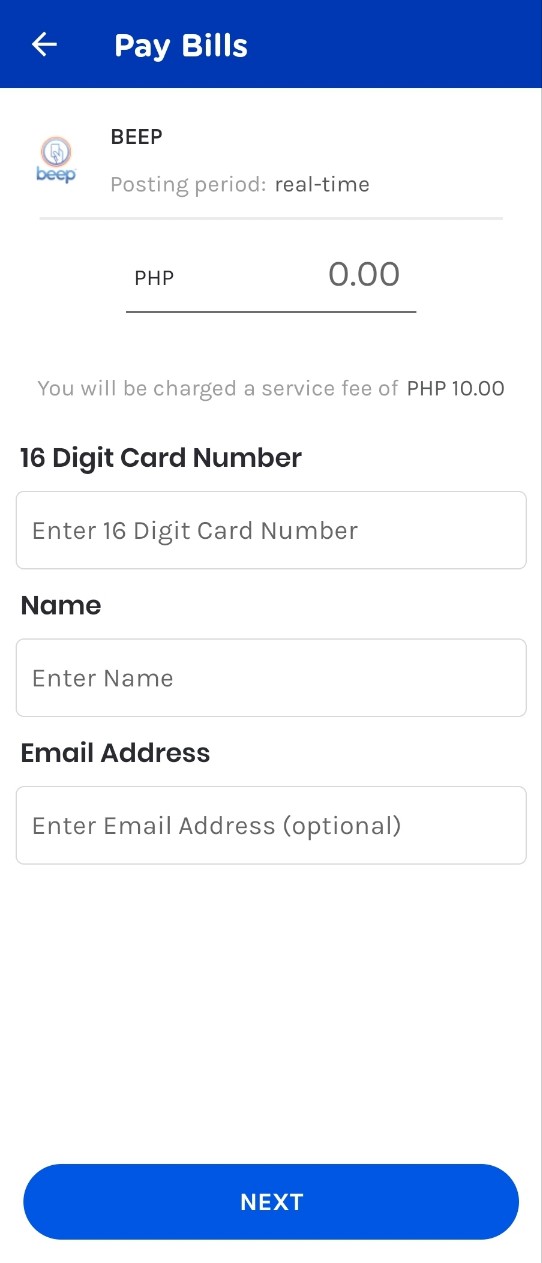The width and height of the screenshot is (542, 1263).
Task: Tap the Pay Bills header title
Action: (x=181, y=46)
